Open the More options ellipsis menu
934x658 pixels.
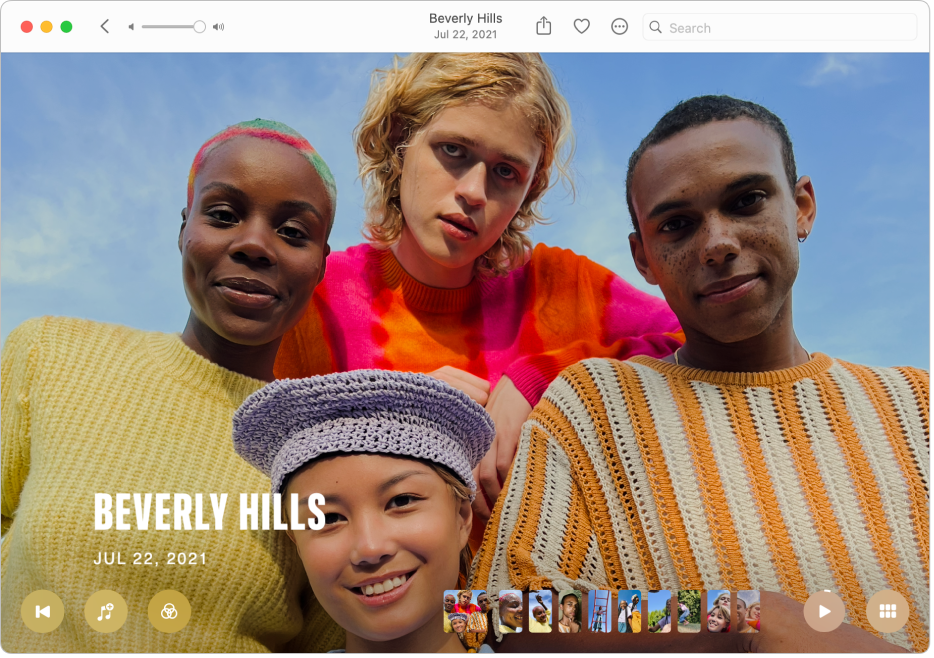tap(619, 27)
